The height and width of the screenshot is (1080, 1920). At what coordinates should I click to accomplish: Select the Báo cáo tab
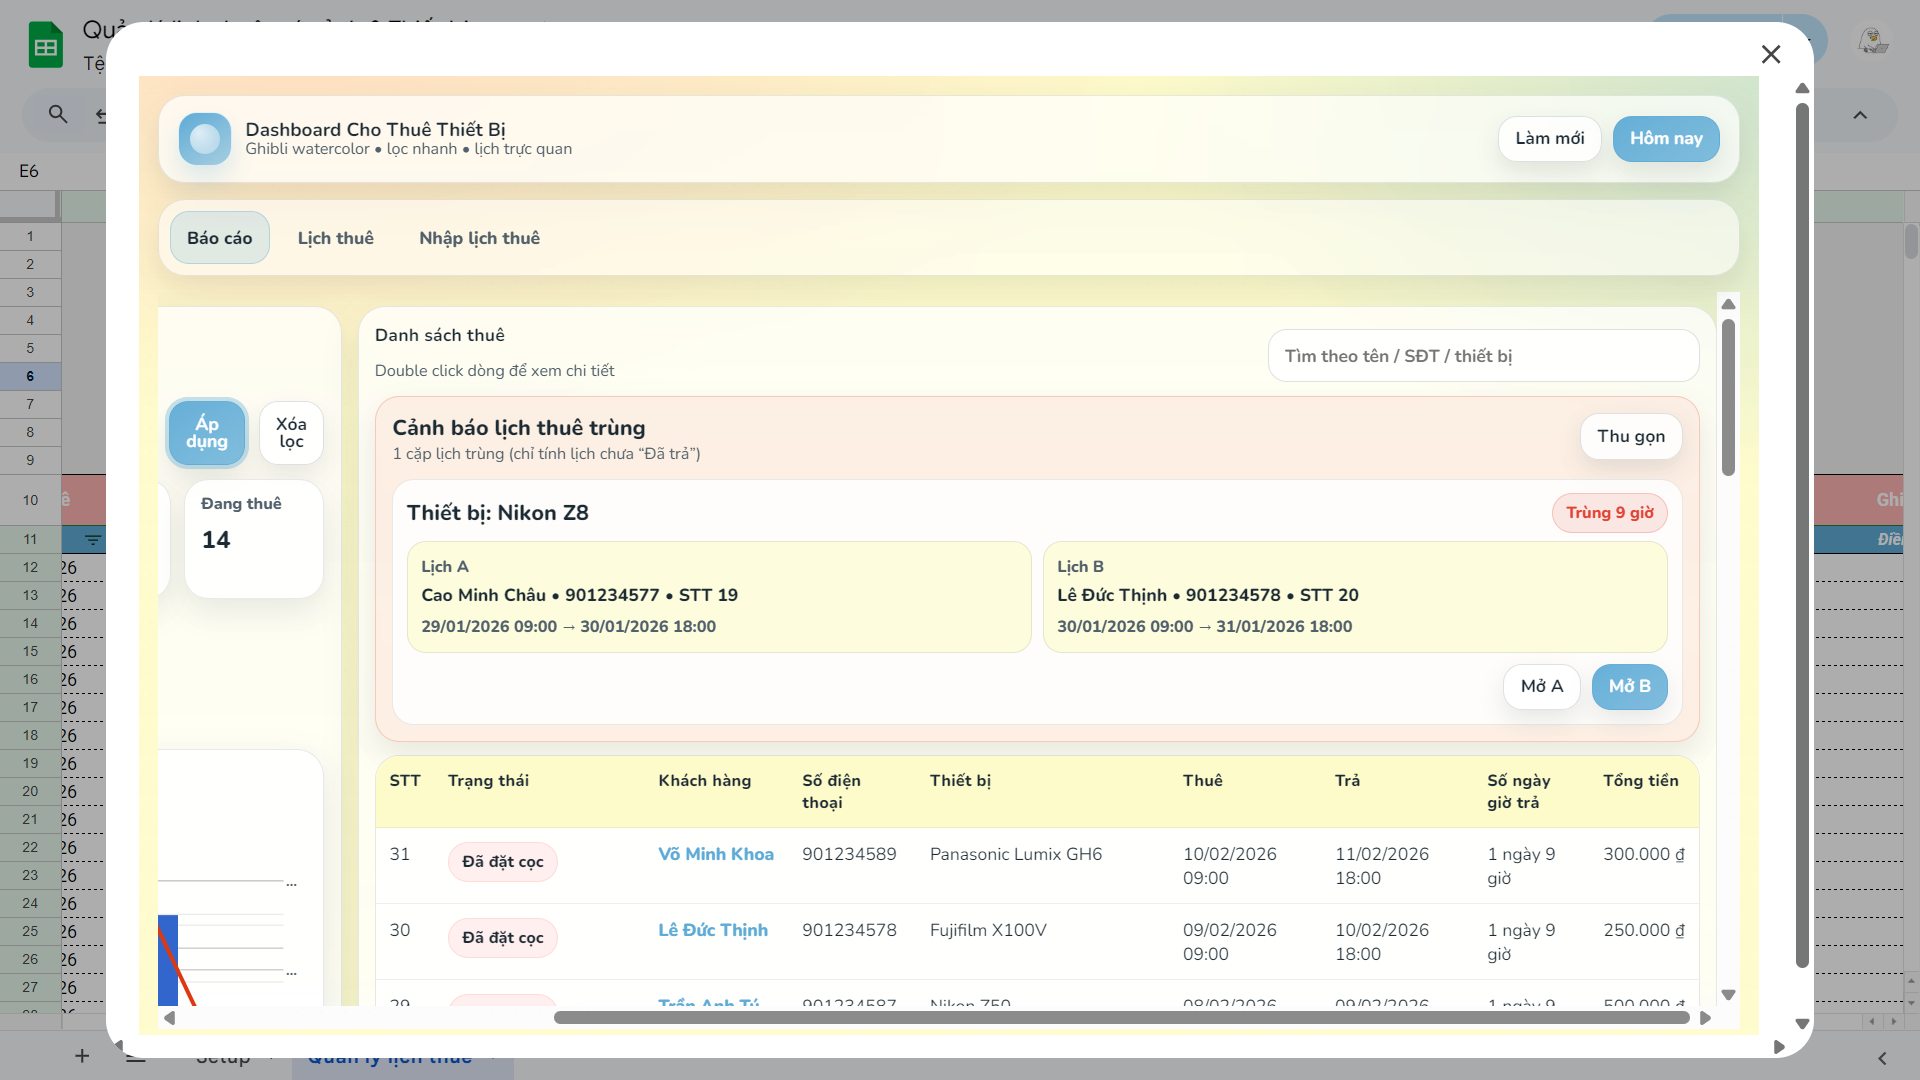[219, 238]
